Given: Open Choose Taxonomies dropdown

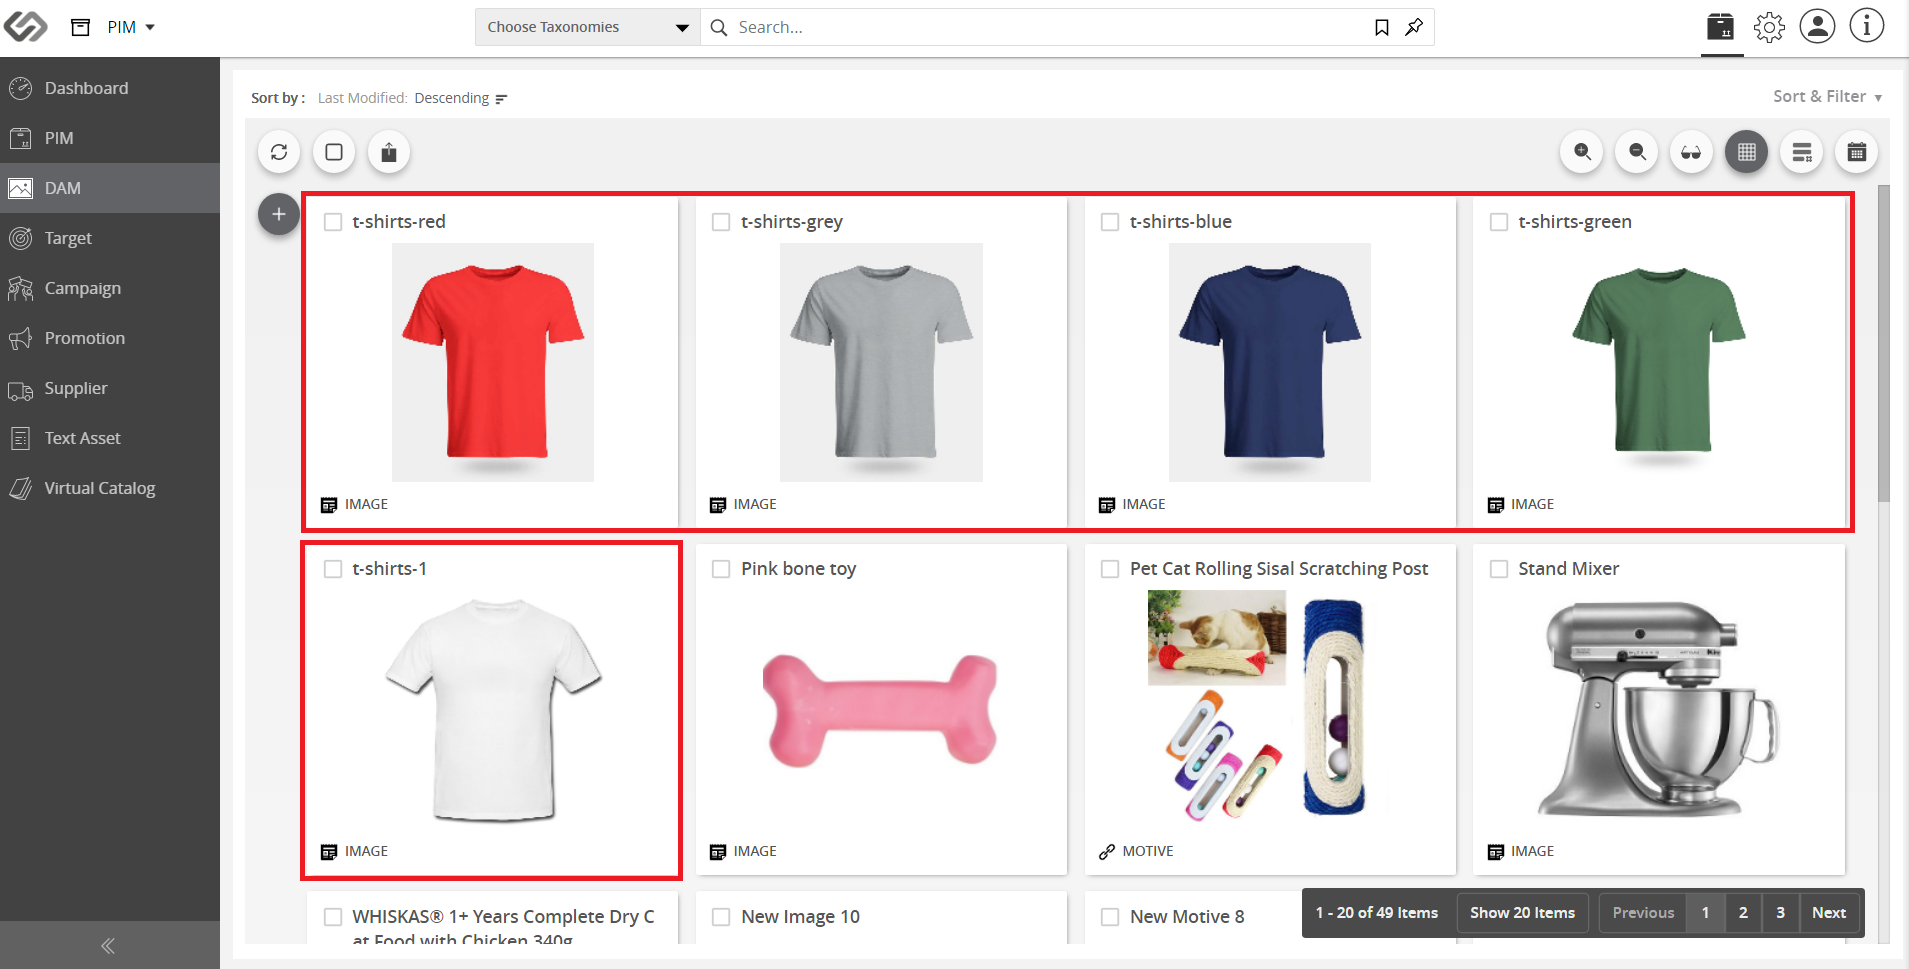Looking at the screenshot, I should click(x=588, y=27).
